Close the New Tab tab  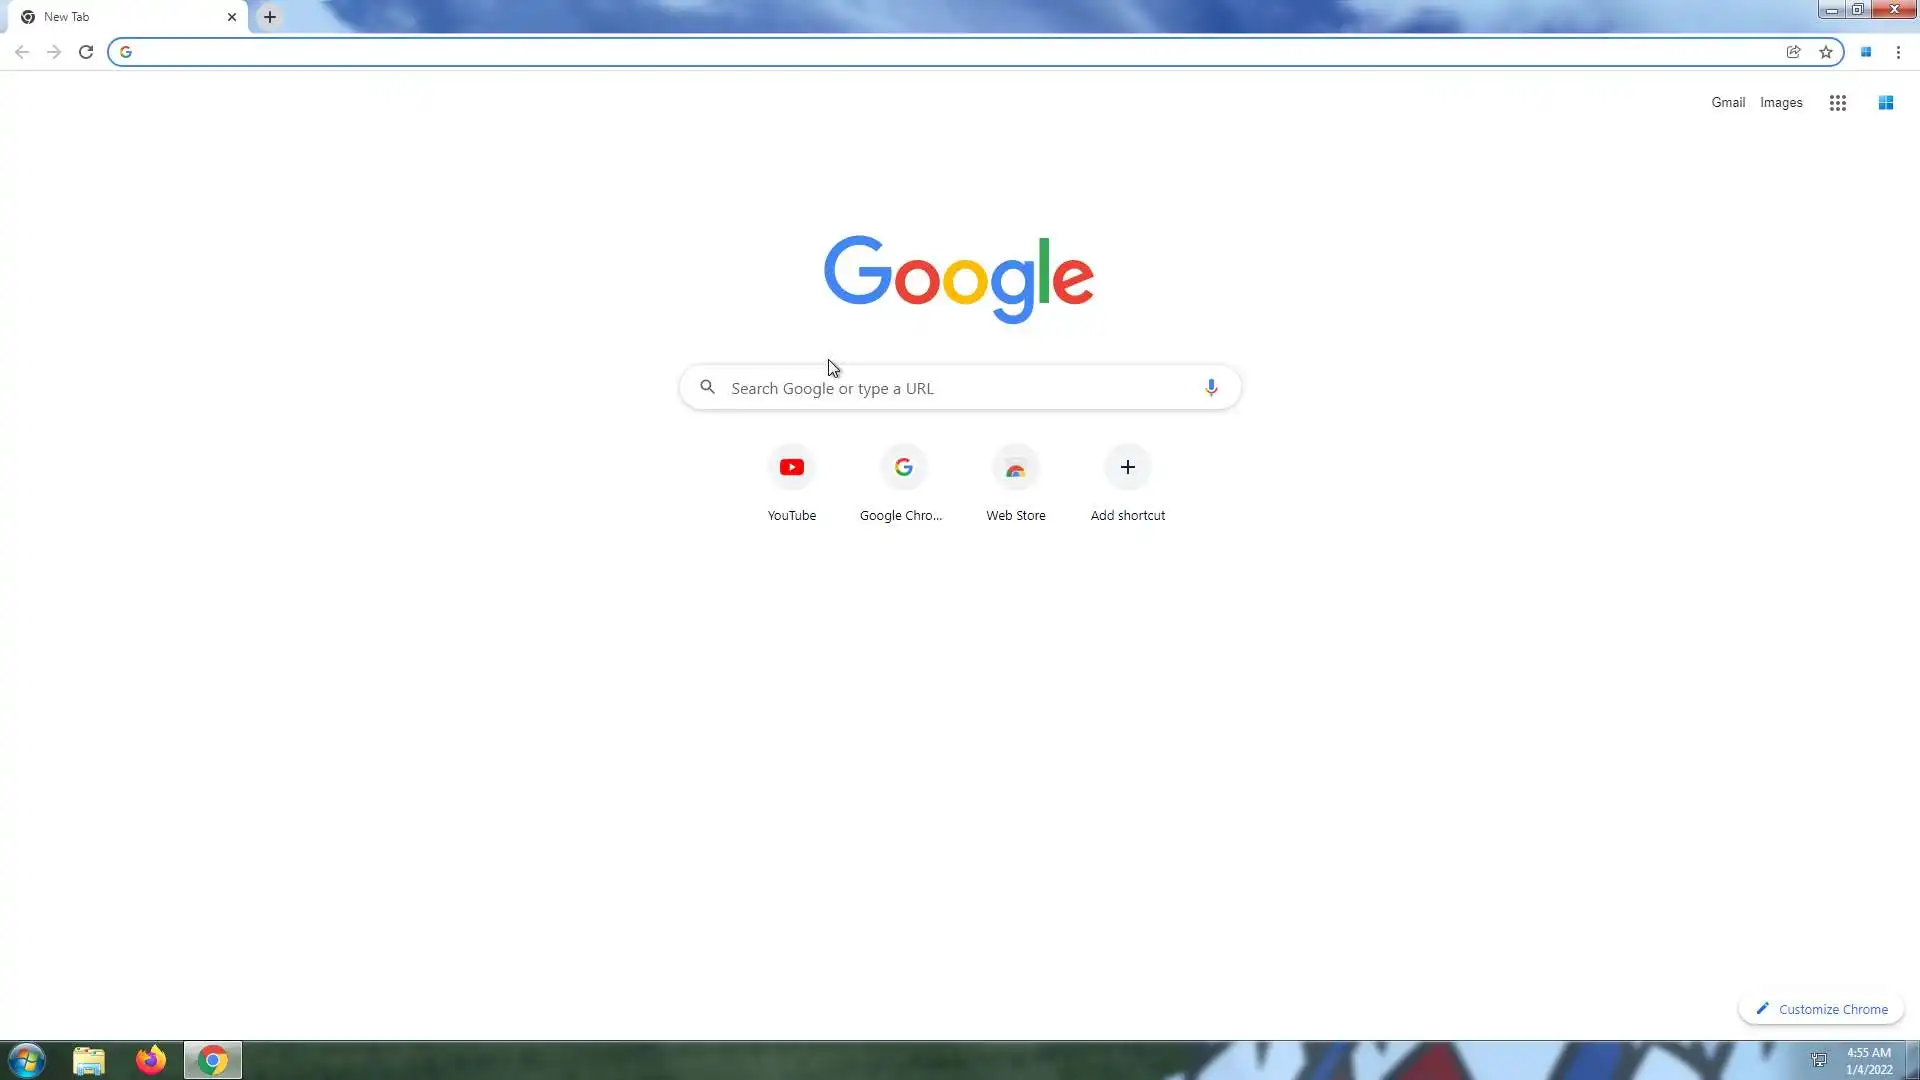[232, 17]
